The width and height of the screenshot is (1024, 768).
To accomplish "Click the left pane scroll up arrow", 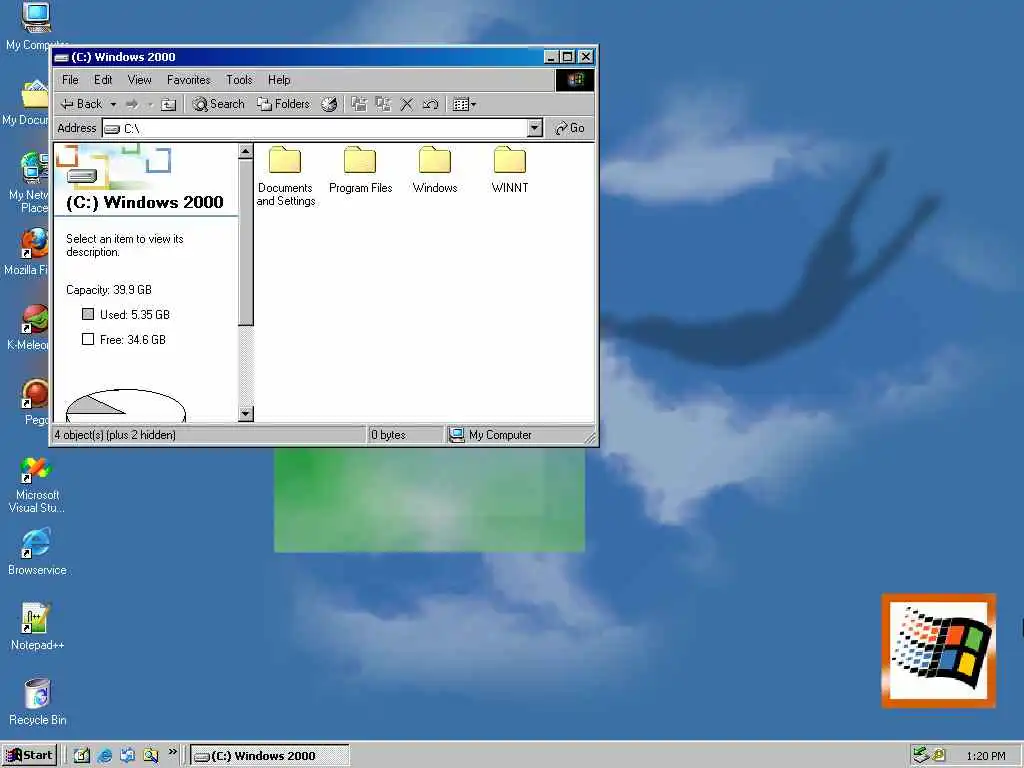I will pos(246,152).
